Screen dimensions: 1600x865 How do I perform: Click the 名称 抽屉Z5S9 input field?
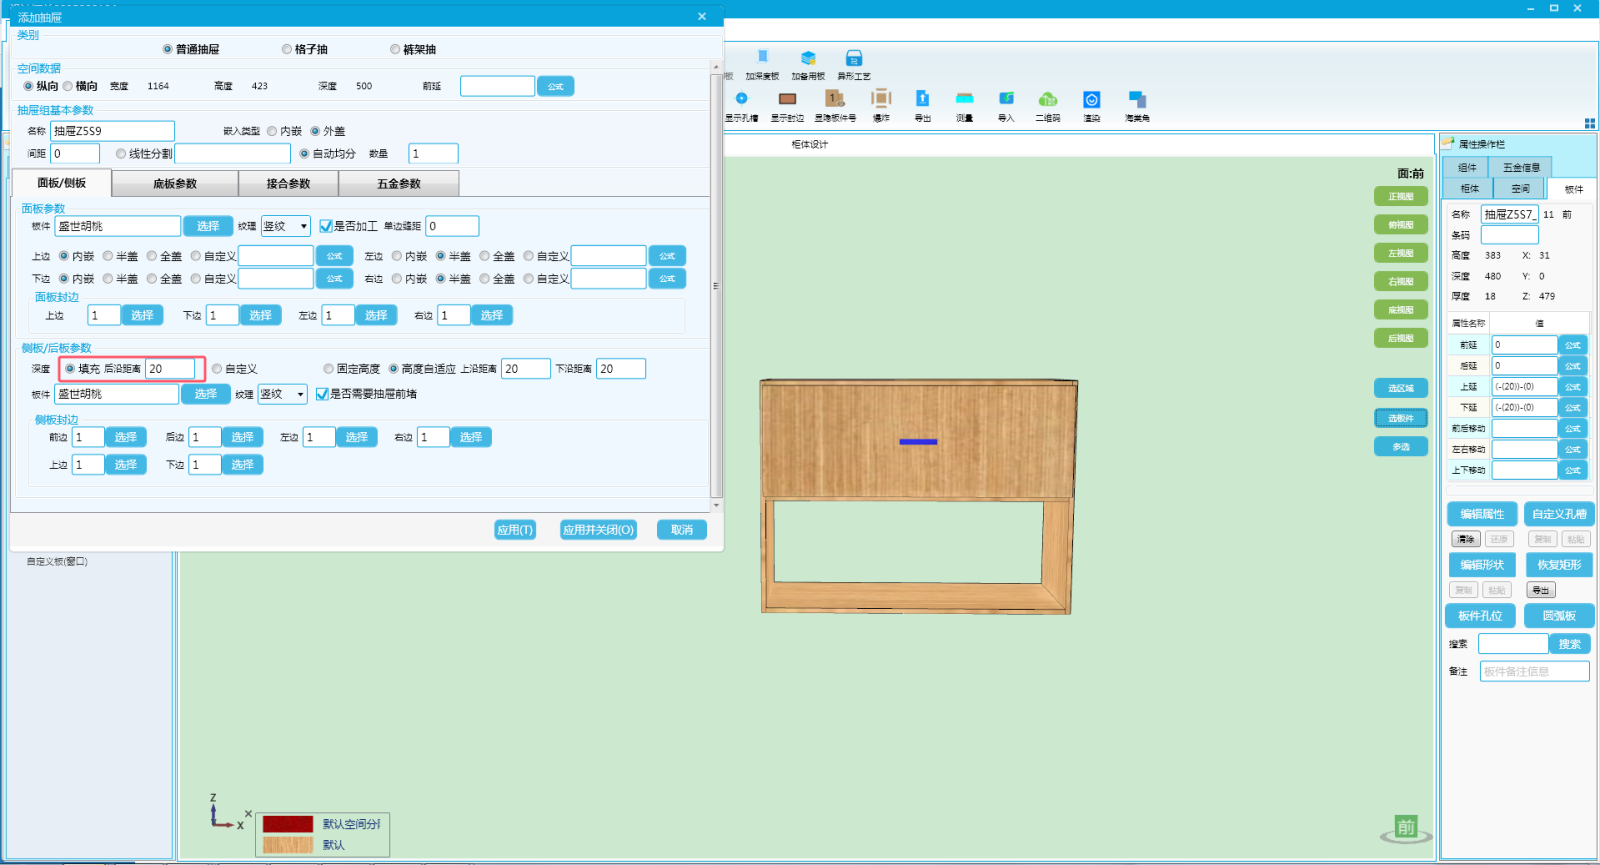(x=112, y=131)
